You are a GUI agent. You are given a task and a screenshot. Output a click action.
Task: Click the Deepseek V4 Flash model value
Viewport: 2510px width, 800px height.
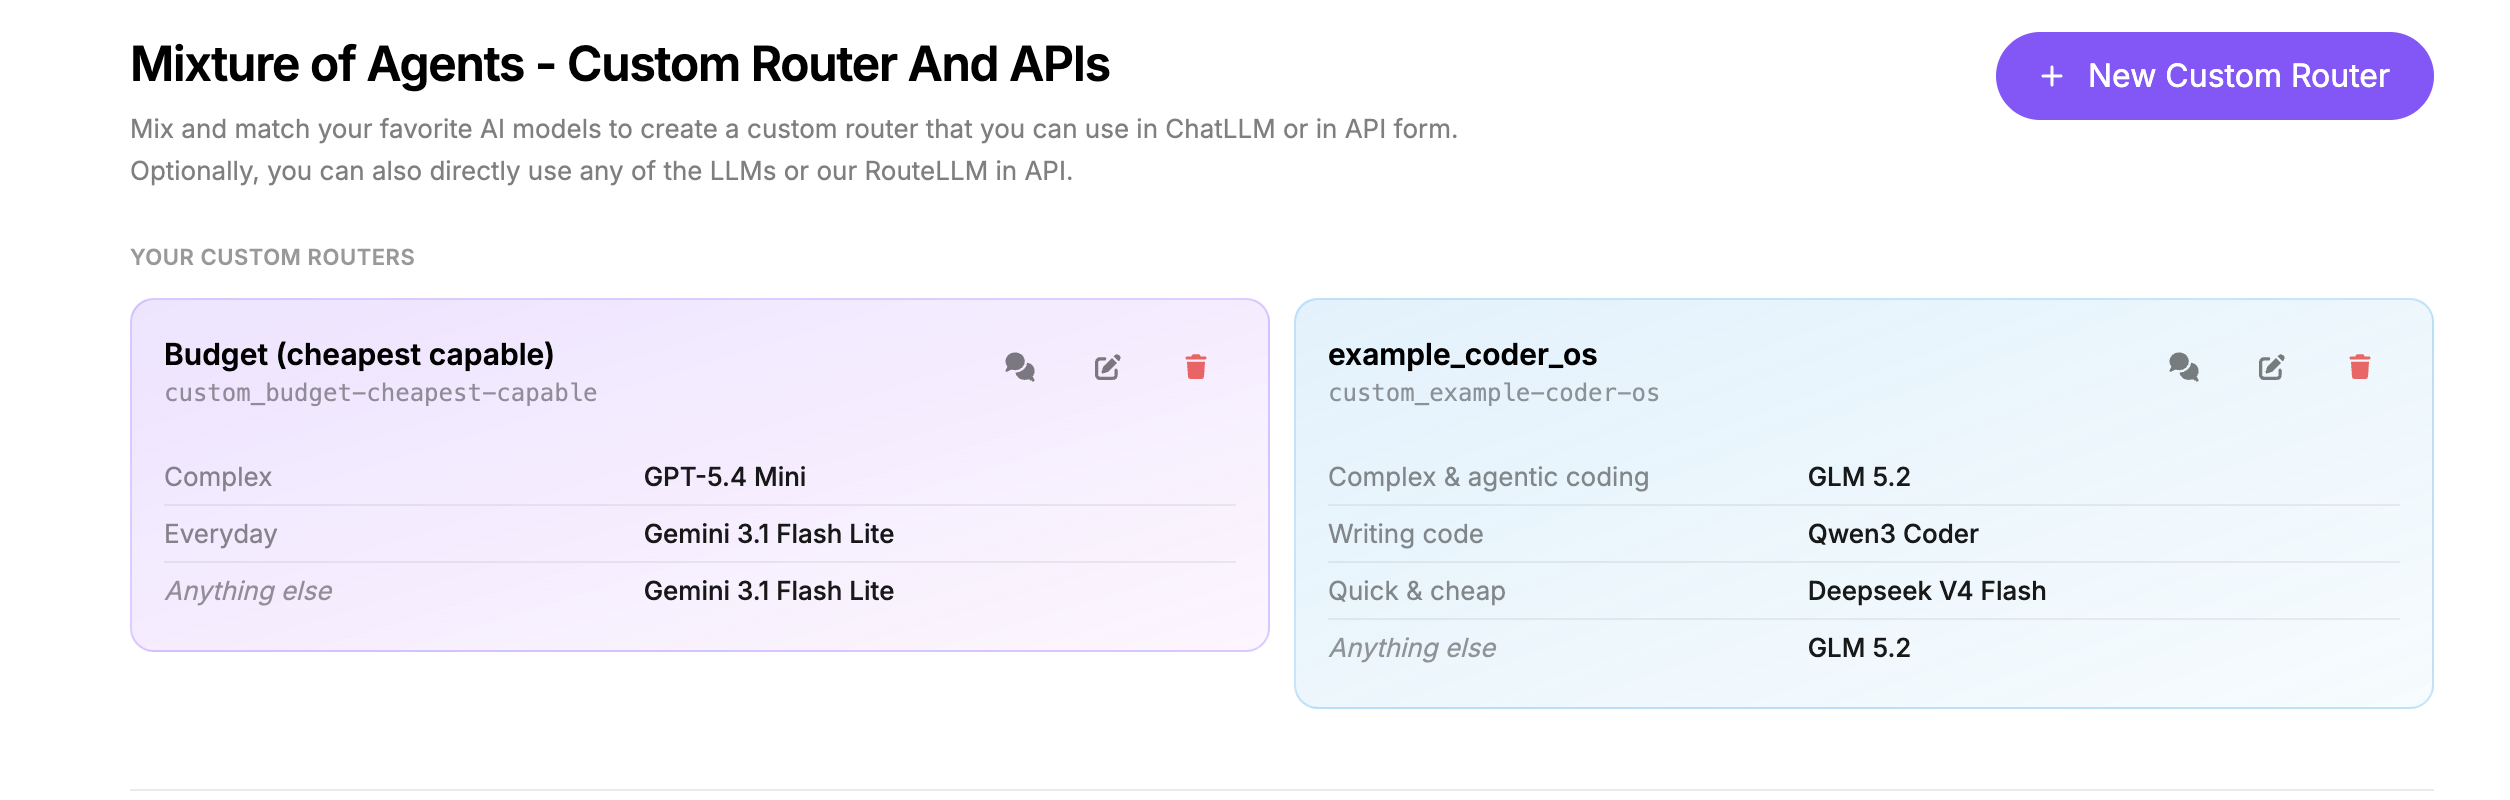(x=1927, y=591)
